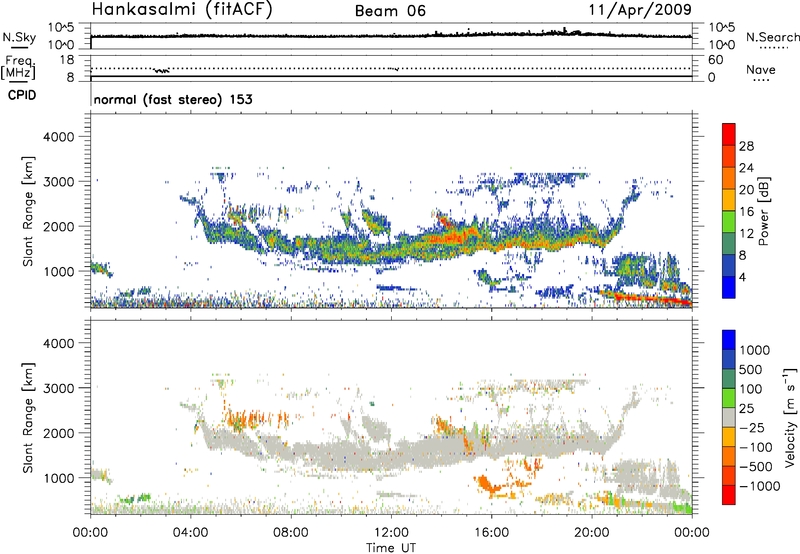Click 'Slant Range [km]' label of velocity panel
This screenshot has height=554, width=800.
29,418
